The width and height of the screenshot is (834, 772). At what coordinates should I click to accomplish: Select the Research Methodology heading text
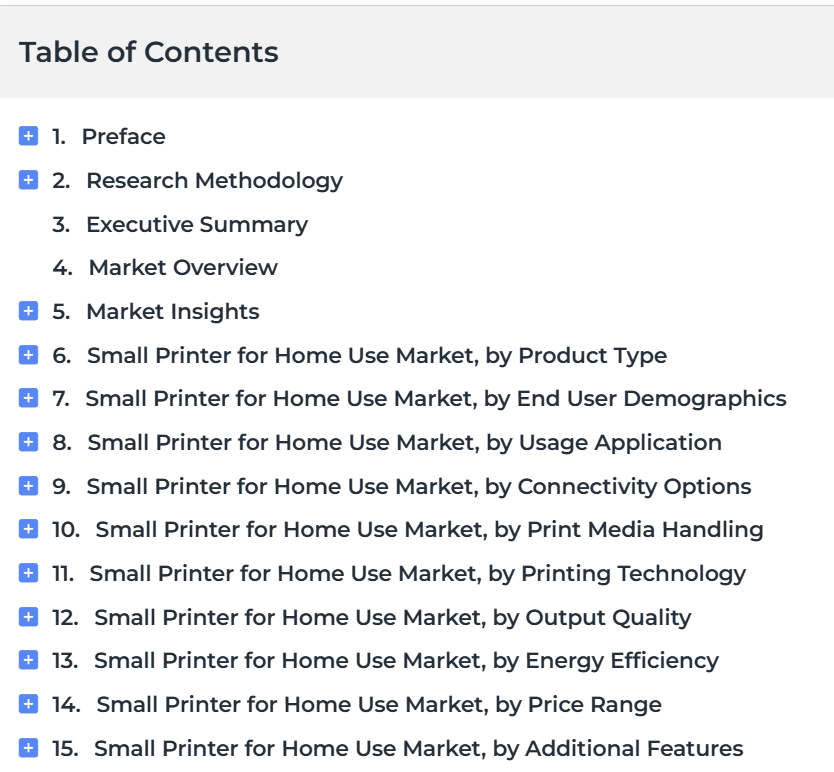214,181
